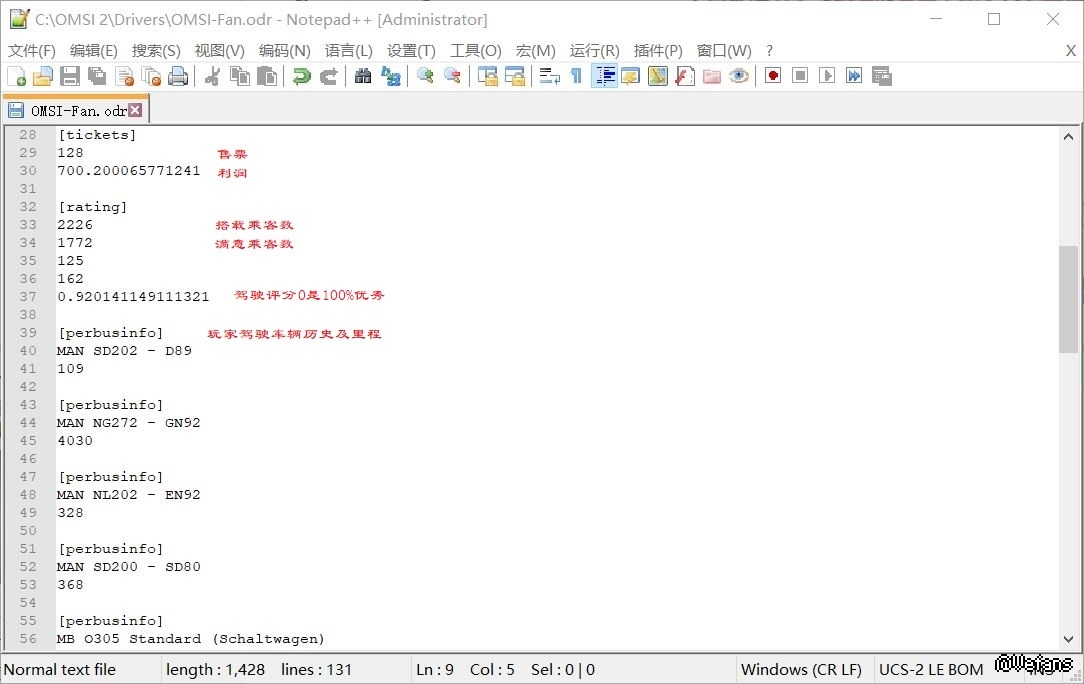Open the 设置(T) menu
1084x684 pixels.
click(411, 50)
